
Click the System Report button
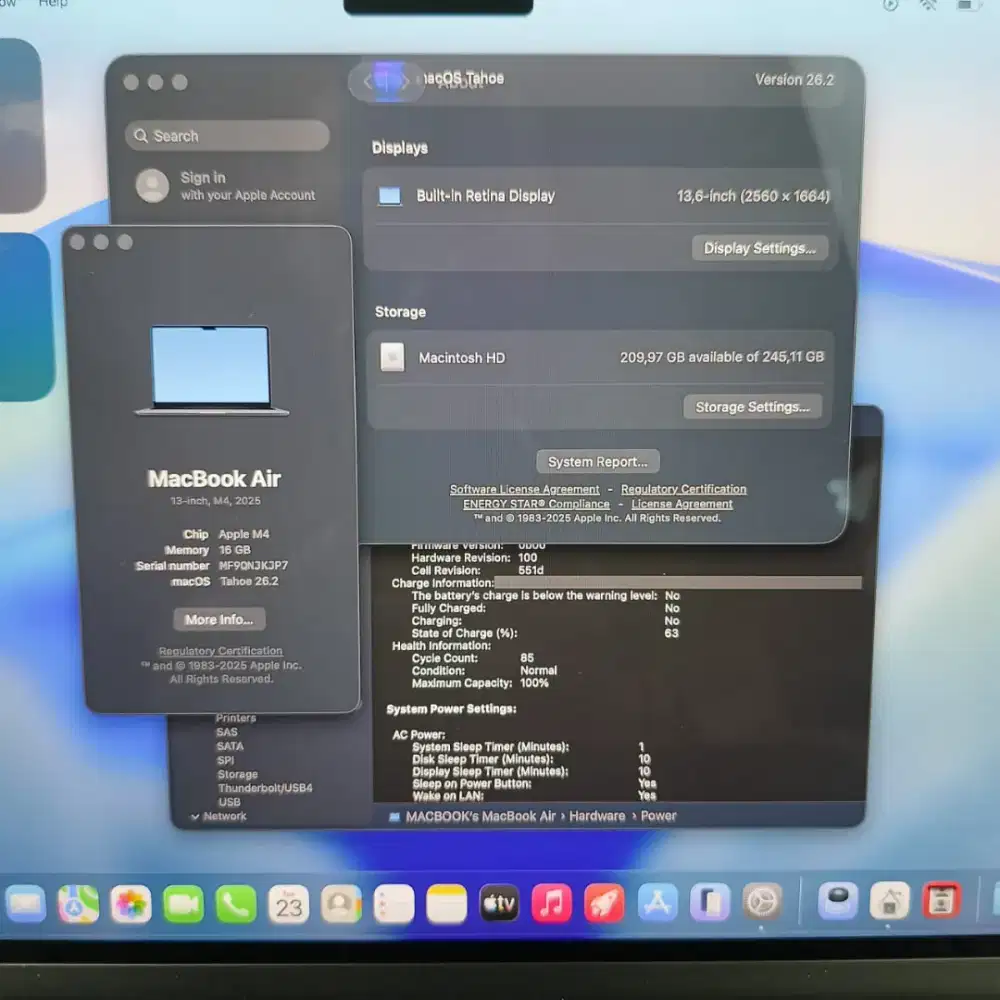click(x=597, y=461)
